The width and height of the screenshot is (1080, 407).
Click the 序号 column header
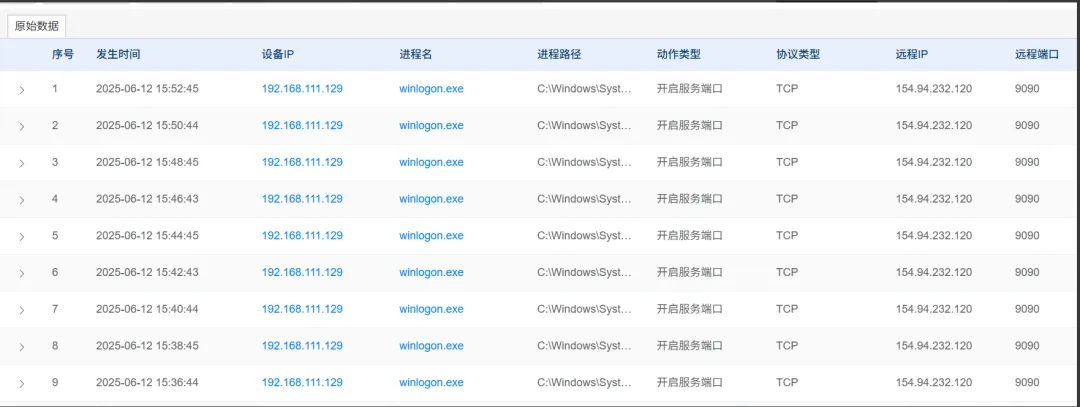click(x=63, y=54)
